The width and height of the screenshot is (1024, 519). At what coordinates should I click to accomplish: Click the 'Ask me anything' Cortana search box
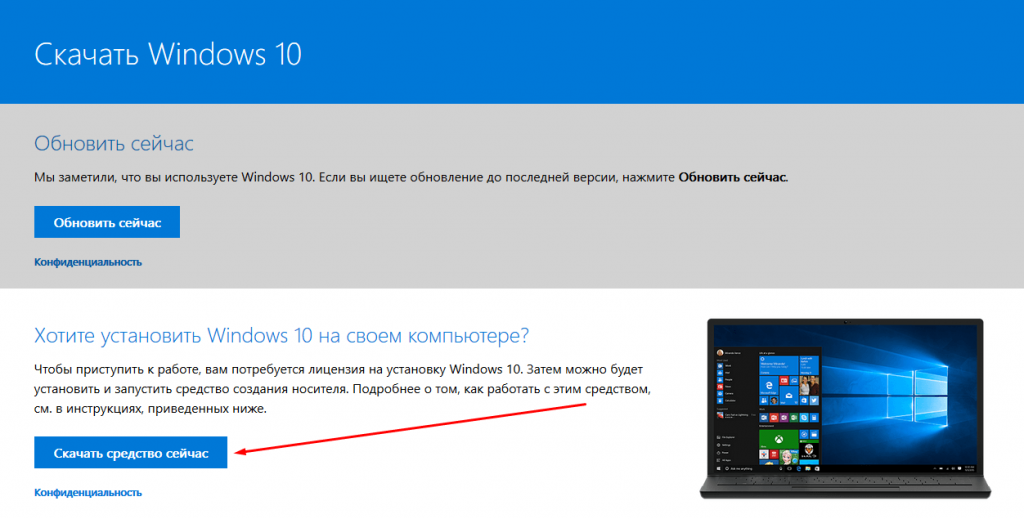pyautogui.click(x=741, y=468)
